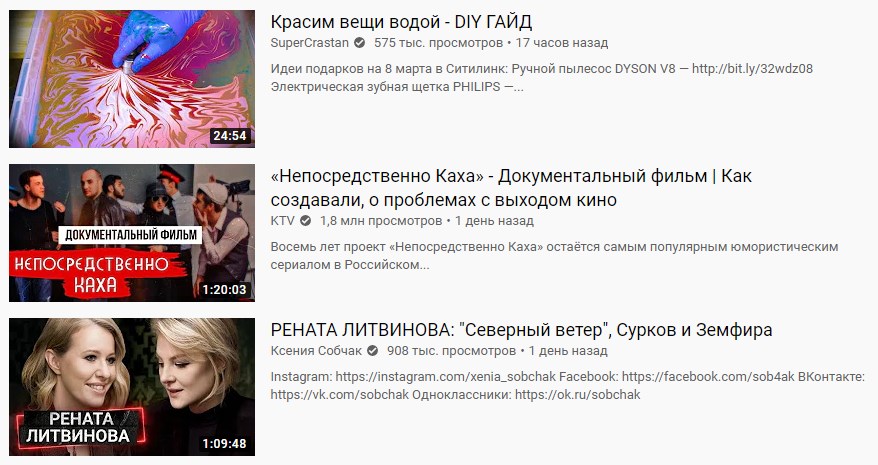Go to SuperCrastan channel
Image resolution: width=878 pixels, height=465 pixels.
310,43
